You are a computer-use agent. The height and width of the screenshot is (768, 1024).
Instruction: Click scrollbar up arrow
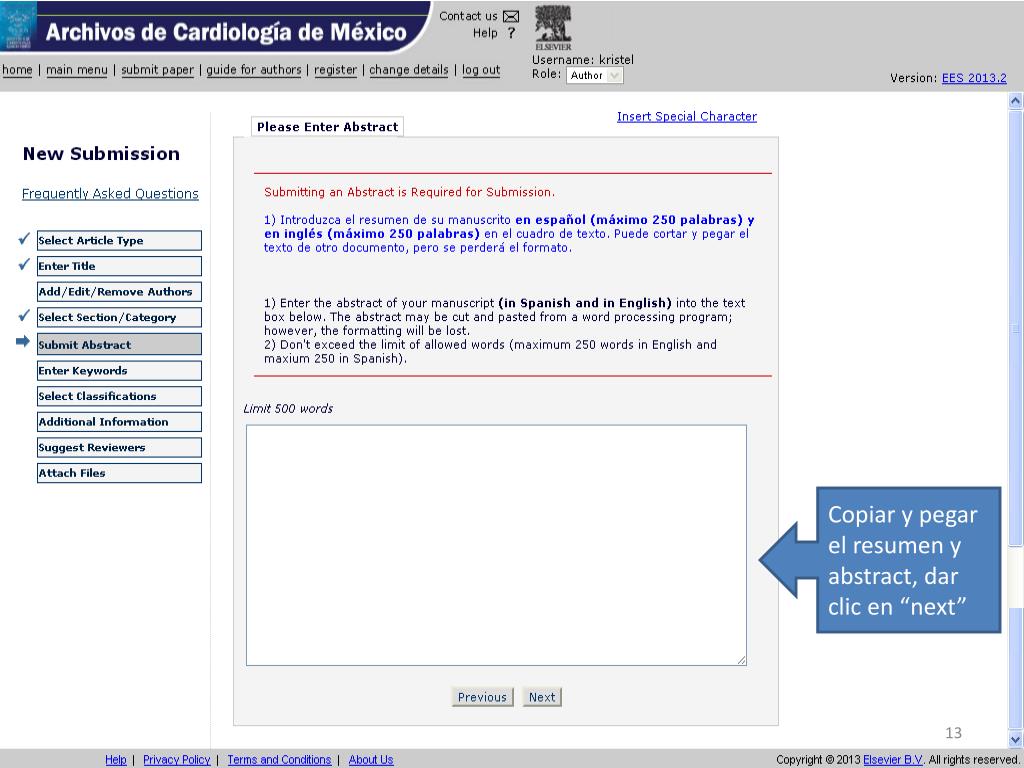tap(1015, 101)
